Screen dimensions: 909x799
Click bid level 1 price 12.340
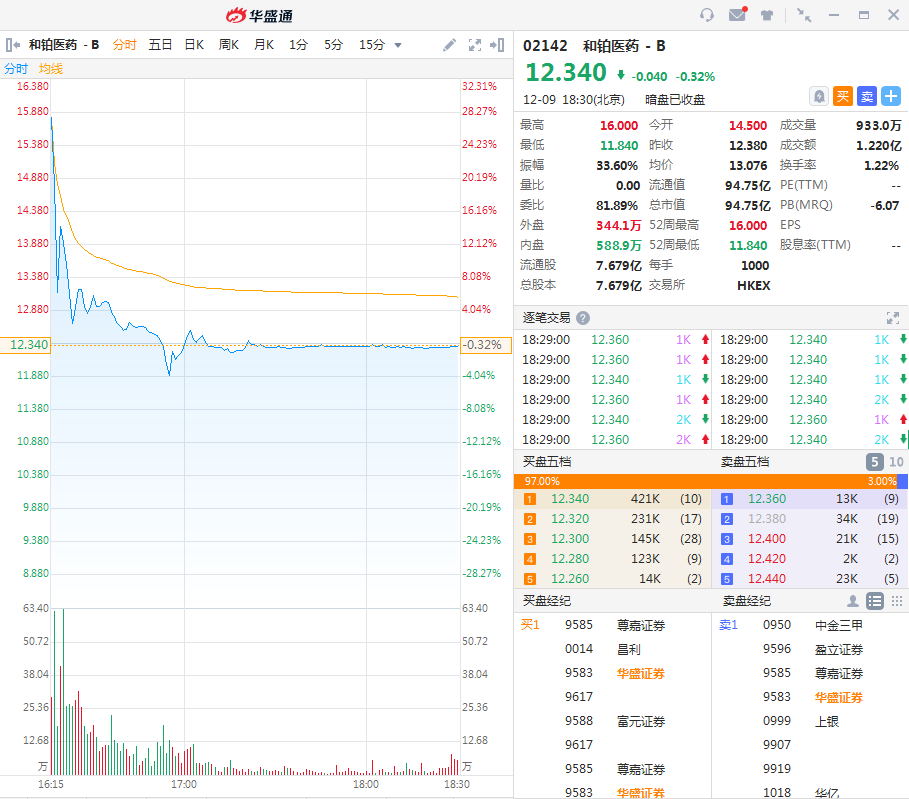(x=570, y=499)
